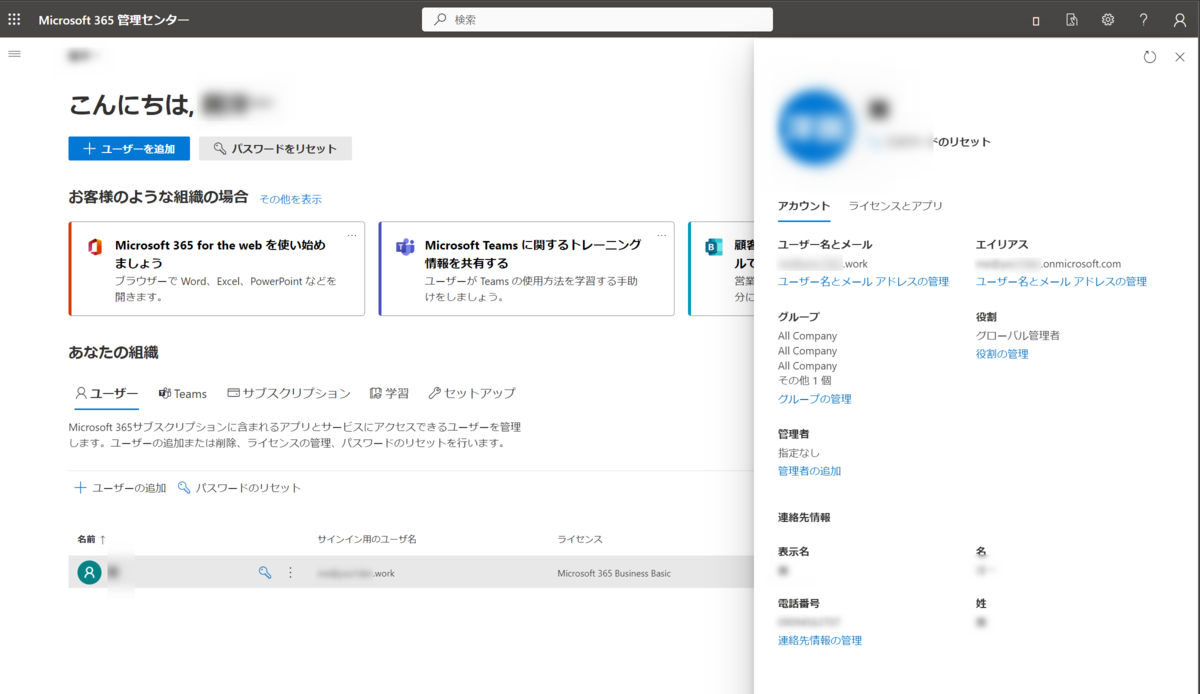Viewport: 1200px width, 694px height.
Task: Click the パスワードをリセット gray button
Action: coord(275,149)
